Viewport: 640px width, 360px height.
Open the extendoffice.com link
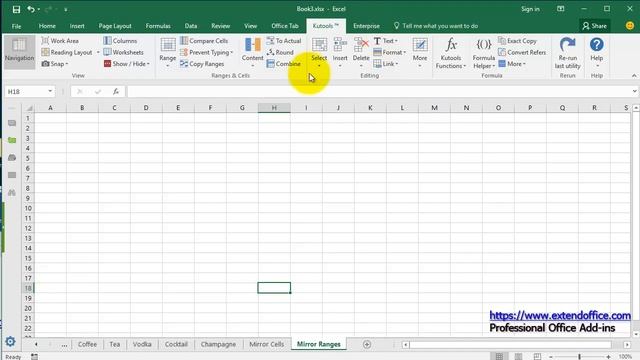coord(560,315)
